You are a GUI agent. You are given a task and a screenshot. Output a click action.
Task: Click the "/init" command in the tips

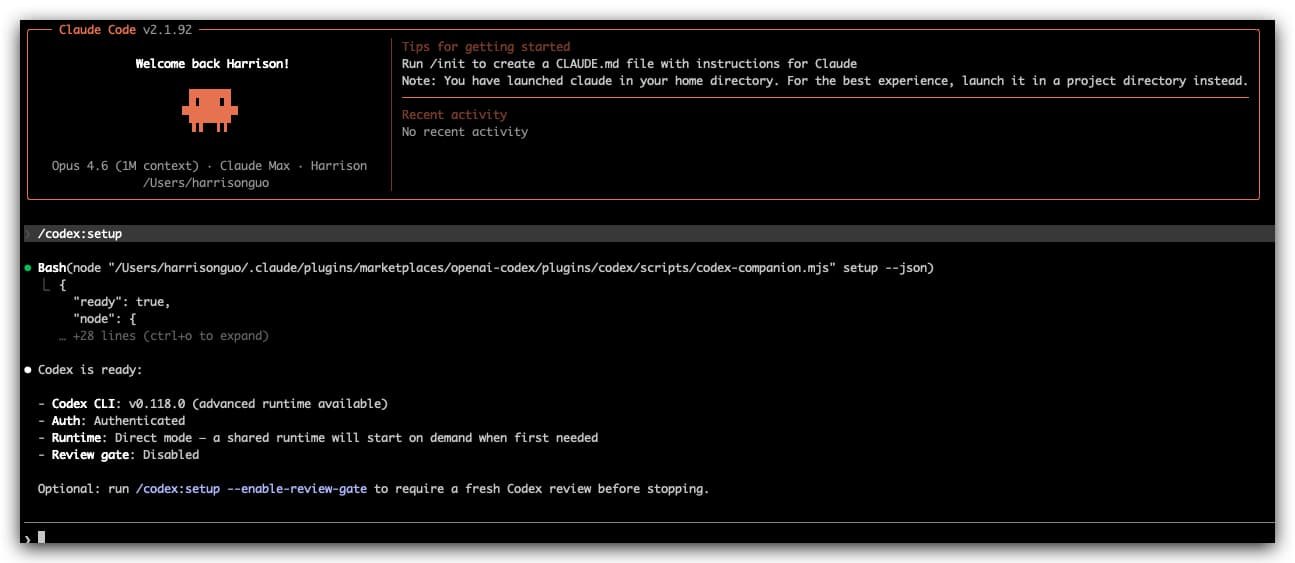447,64
